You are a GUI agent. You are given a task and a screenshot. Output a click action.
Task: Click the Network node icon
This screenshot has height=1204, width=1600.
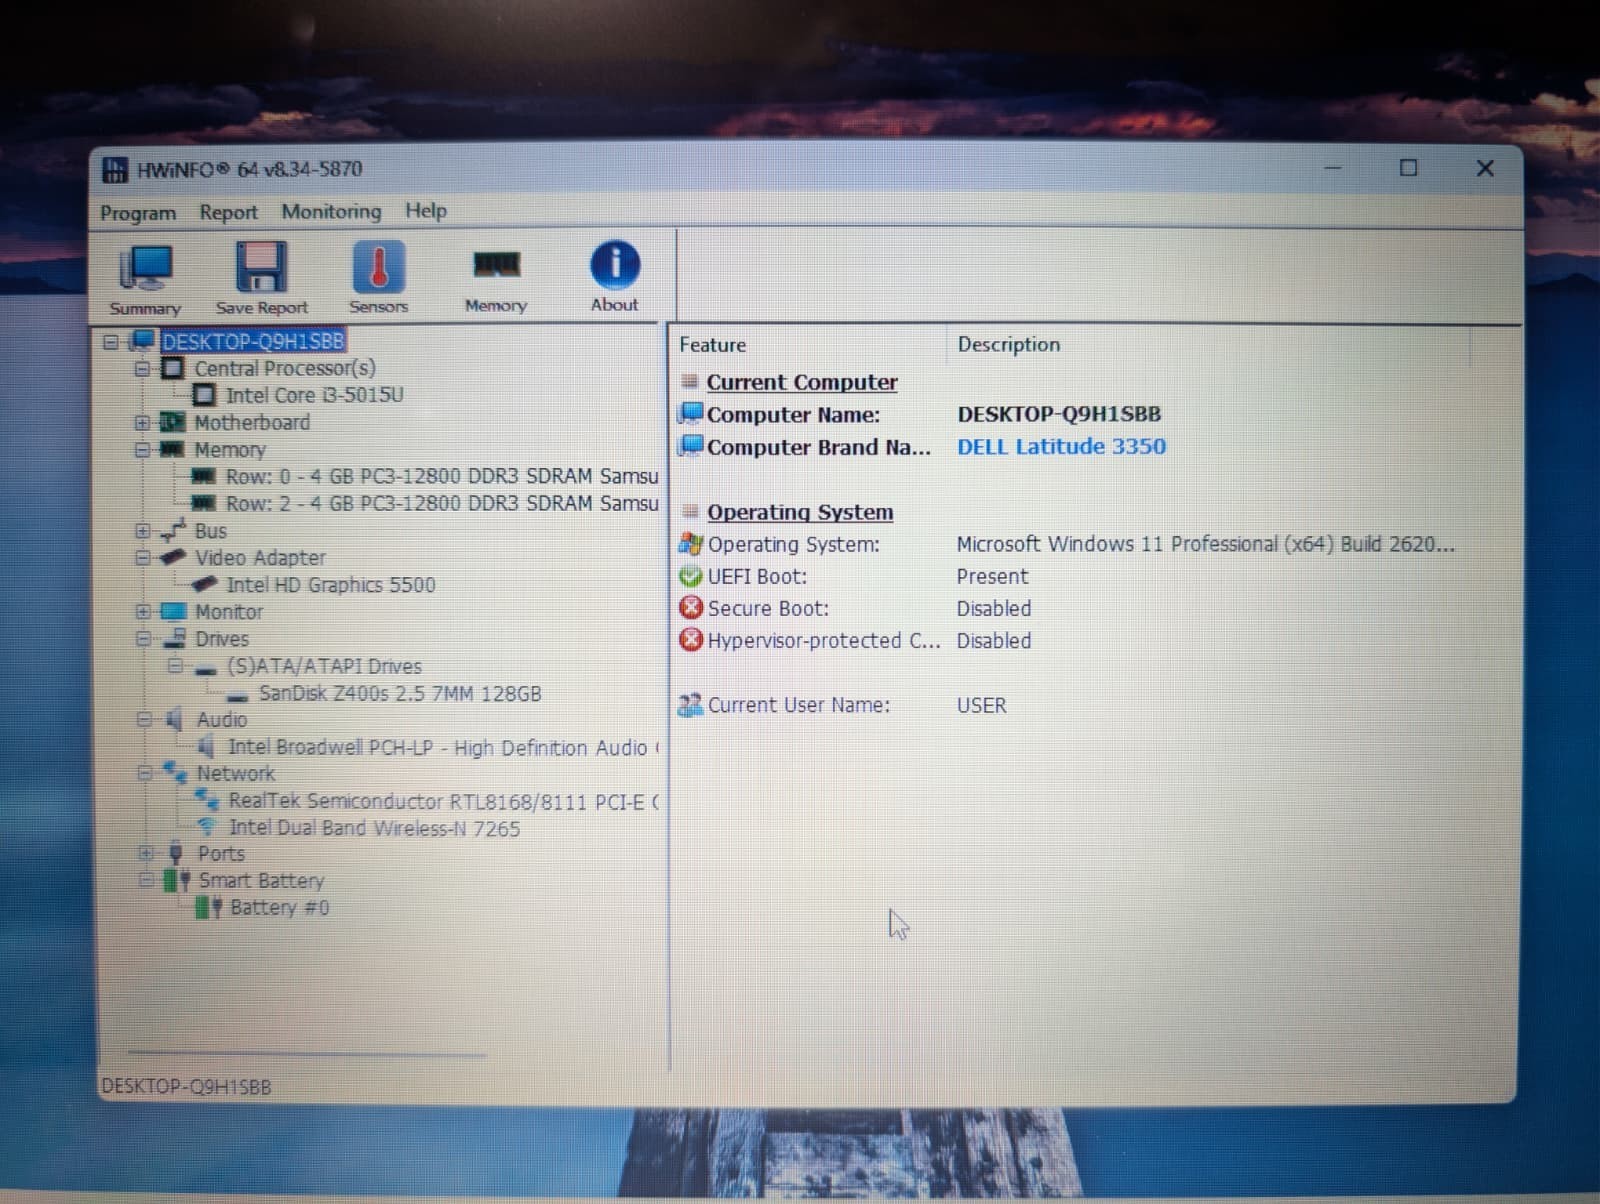pos(175,772)
